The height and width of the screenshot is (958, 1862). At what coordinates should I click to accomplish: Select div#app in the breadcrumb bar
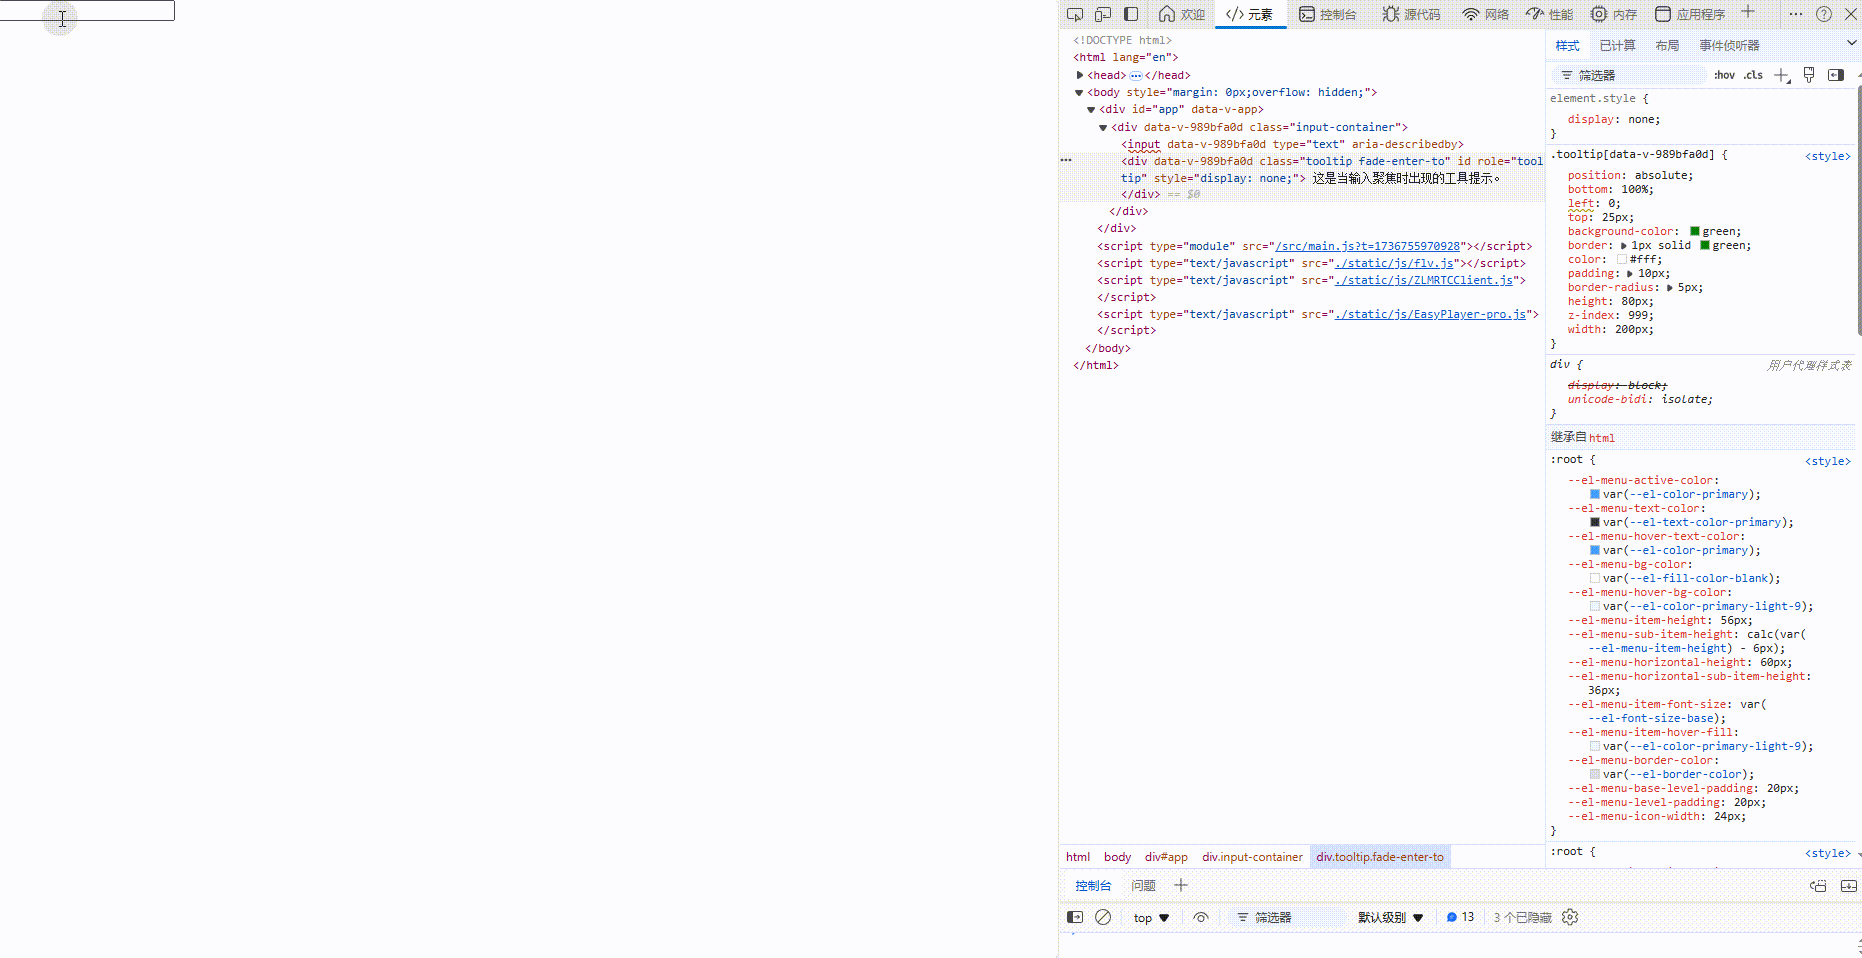click(x=1166, y=857)
